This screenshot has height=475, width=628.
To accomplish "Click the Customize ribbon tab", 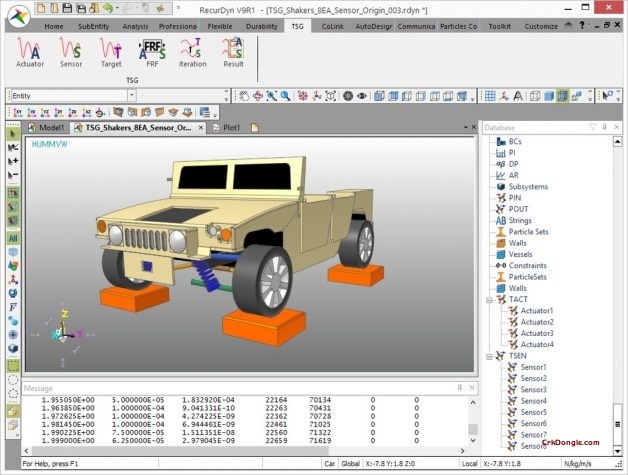I will [x=541, y=26].
